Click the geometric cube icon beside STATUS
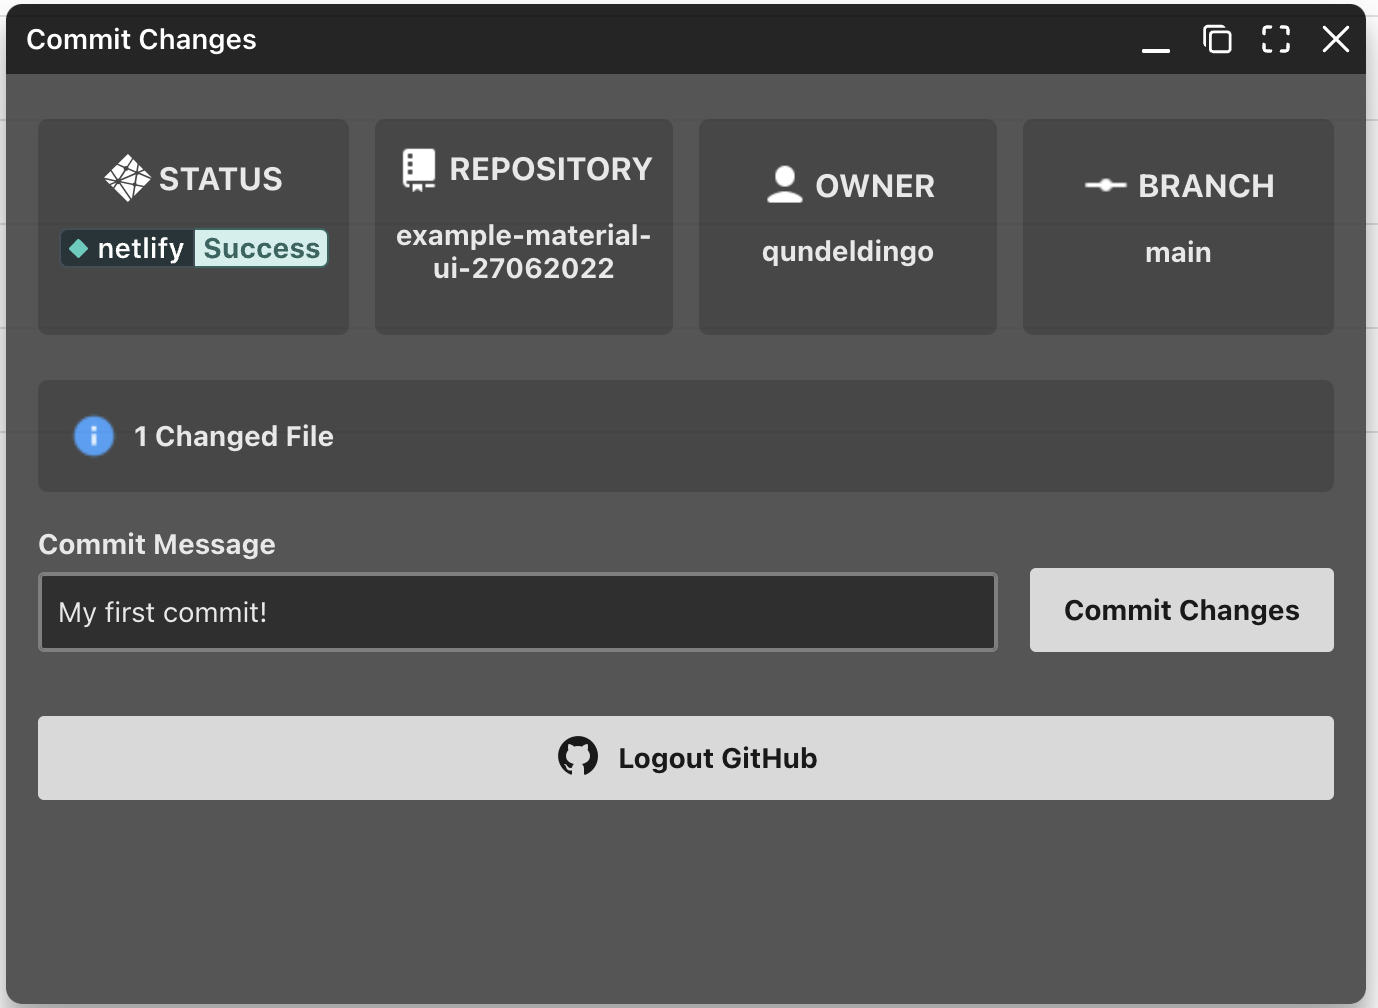This screenshot has width=1378, height=1008. tap(129, 177)
